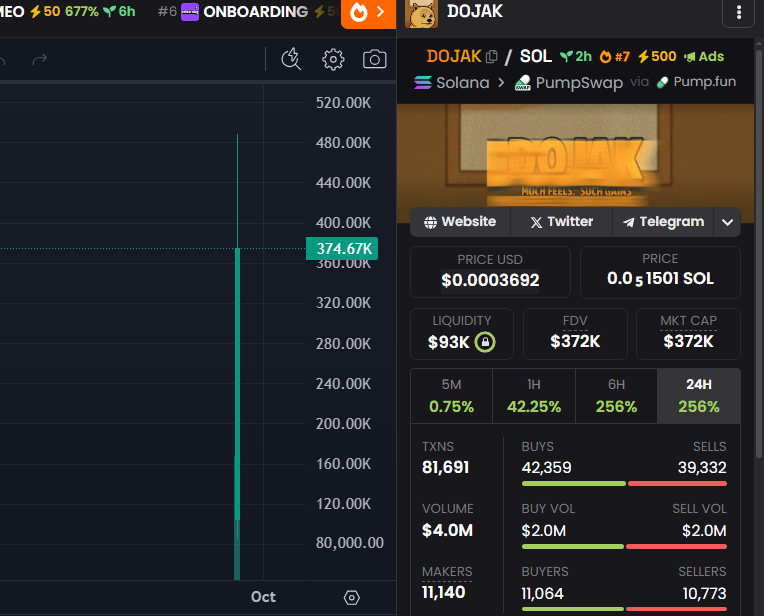Image resolution: width=764 pixels, height=616 pixels.
Task: Click the buys versus sells ratio bar
Action: click(x=624, y=483)
